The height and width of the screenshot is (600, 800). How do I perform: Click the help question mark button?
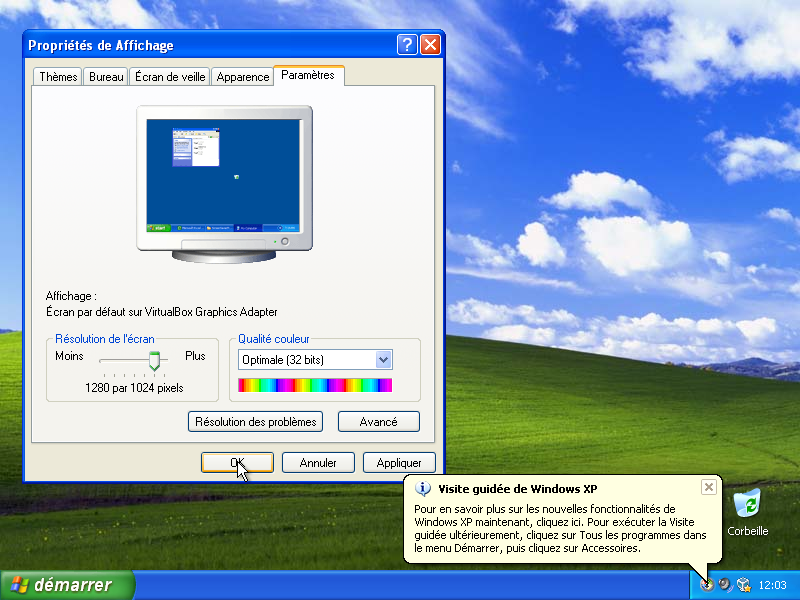[407, 45]
